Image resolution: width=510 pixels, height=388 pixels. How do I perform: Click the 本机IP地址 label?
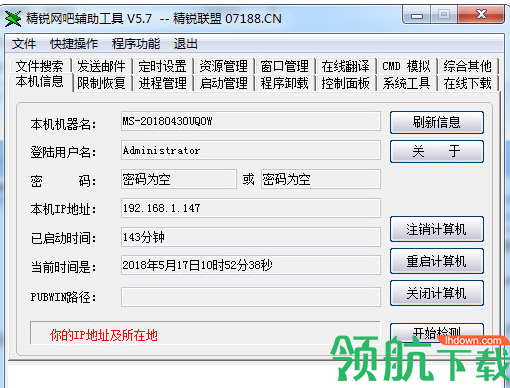(63, 209)
